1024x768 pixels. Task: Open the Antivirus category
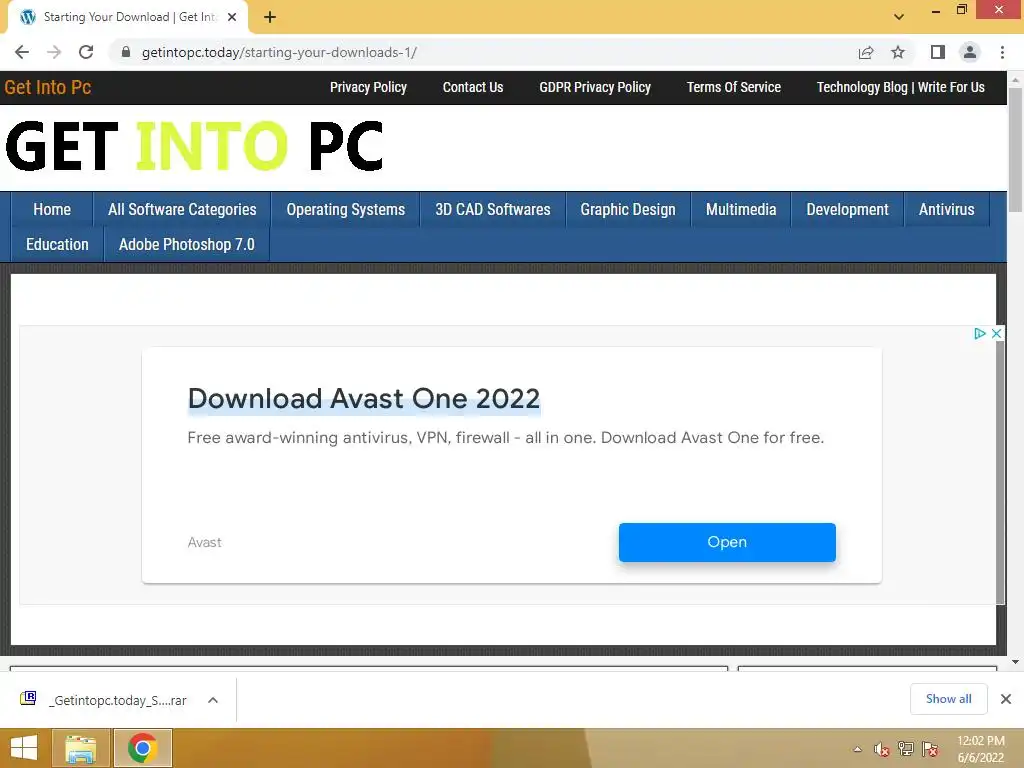[x=946, y=210]
